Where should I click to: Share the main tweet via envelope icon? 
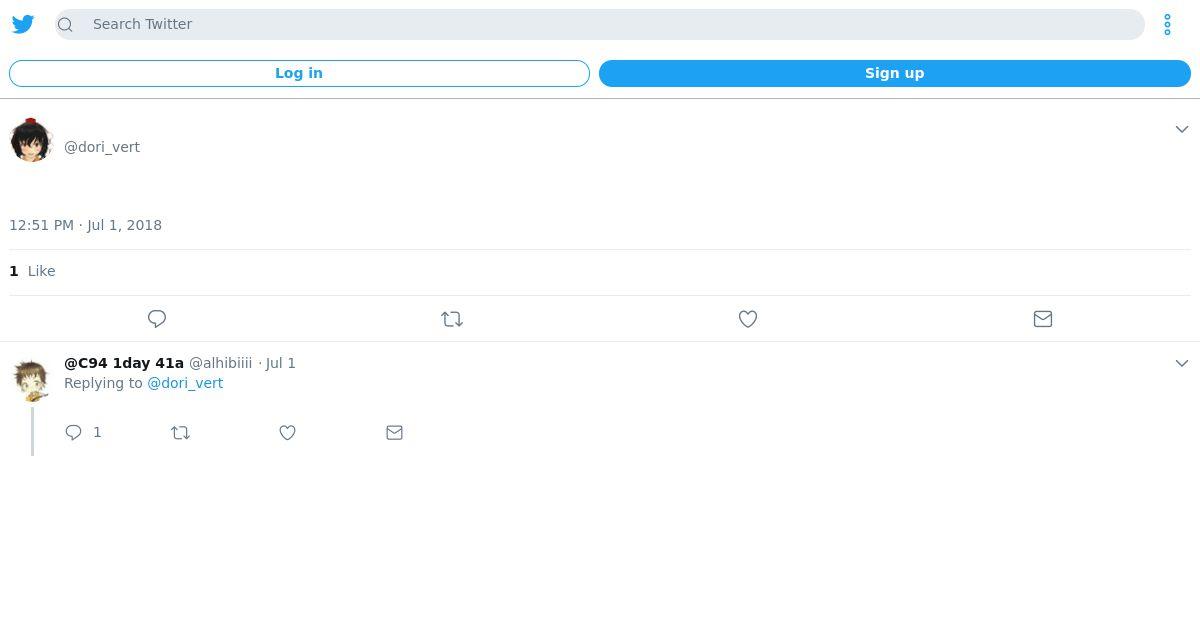point(1043,319)
